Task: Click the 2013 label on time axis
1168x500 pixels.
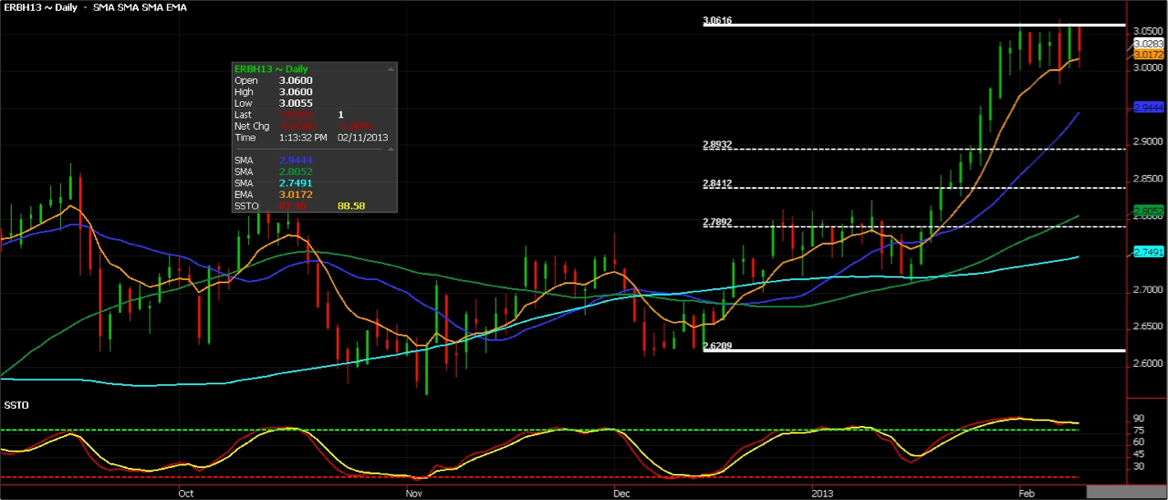Action: pyautogui.click(x=822, y=493)
